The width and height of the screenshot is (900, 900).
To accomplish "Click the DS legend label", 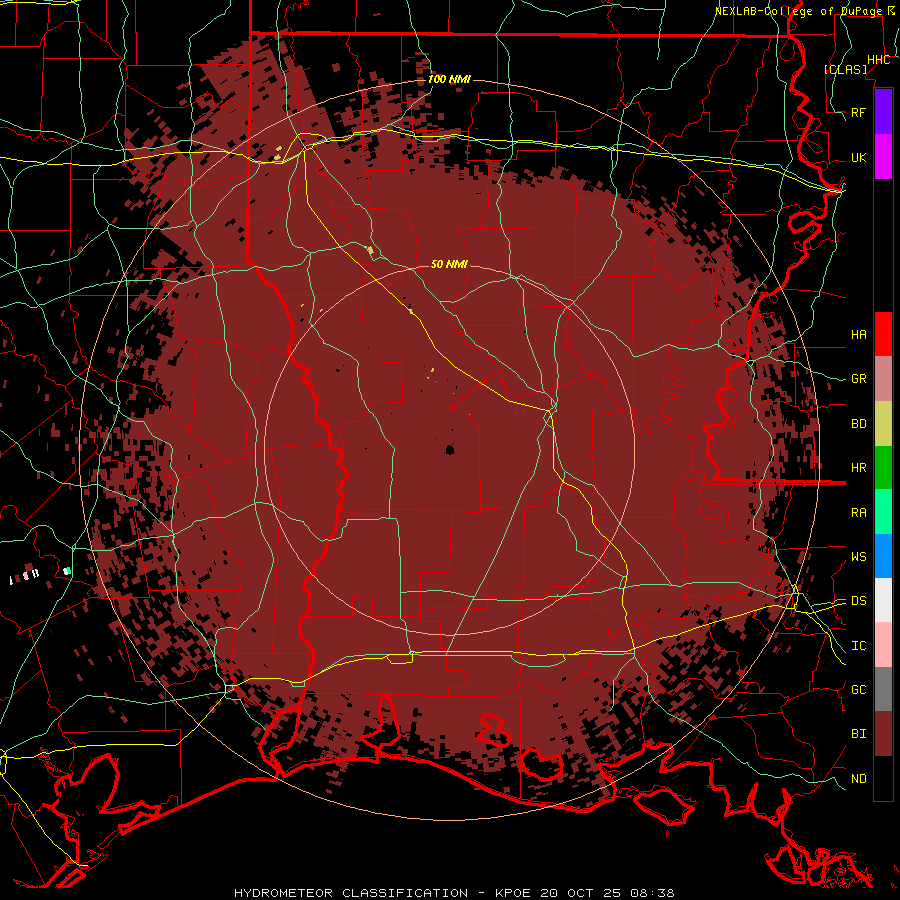I will coord(859,601).
